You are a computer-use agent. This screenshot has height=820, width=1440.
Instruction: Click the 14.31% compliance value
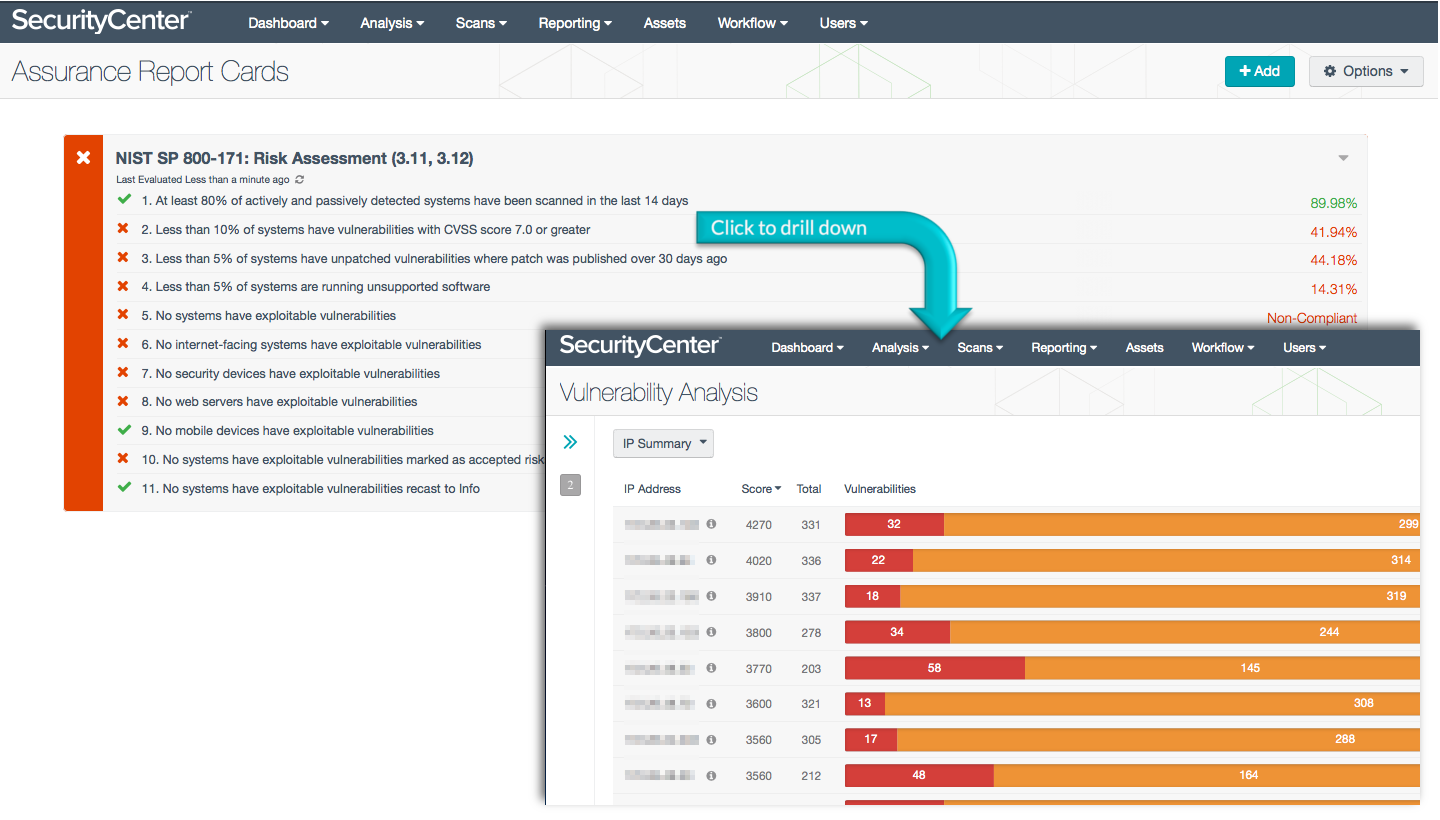click(1334, 290)
